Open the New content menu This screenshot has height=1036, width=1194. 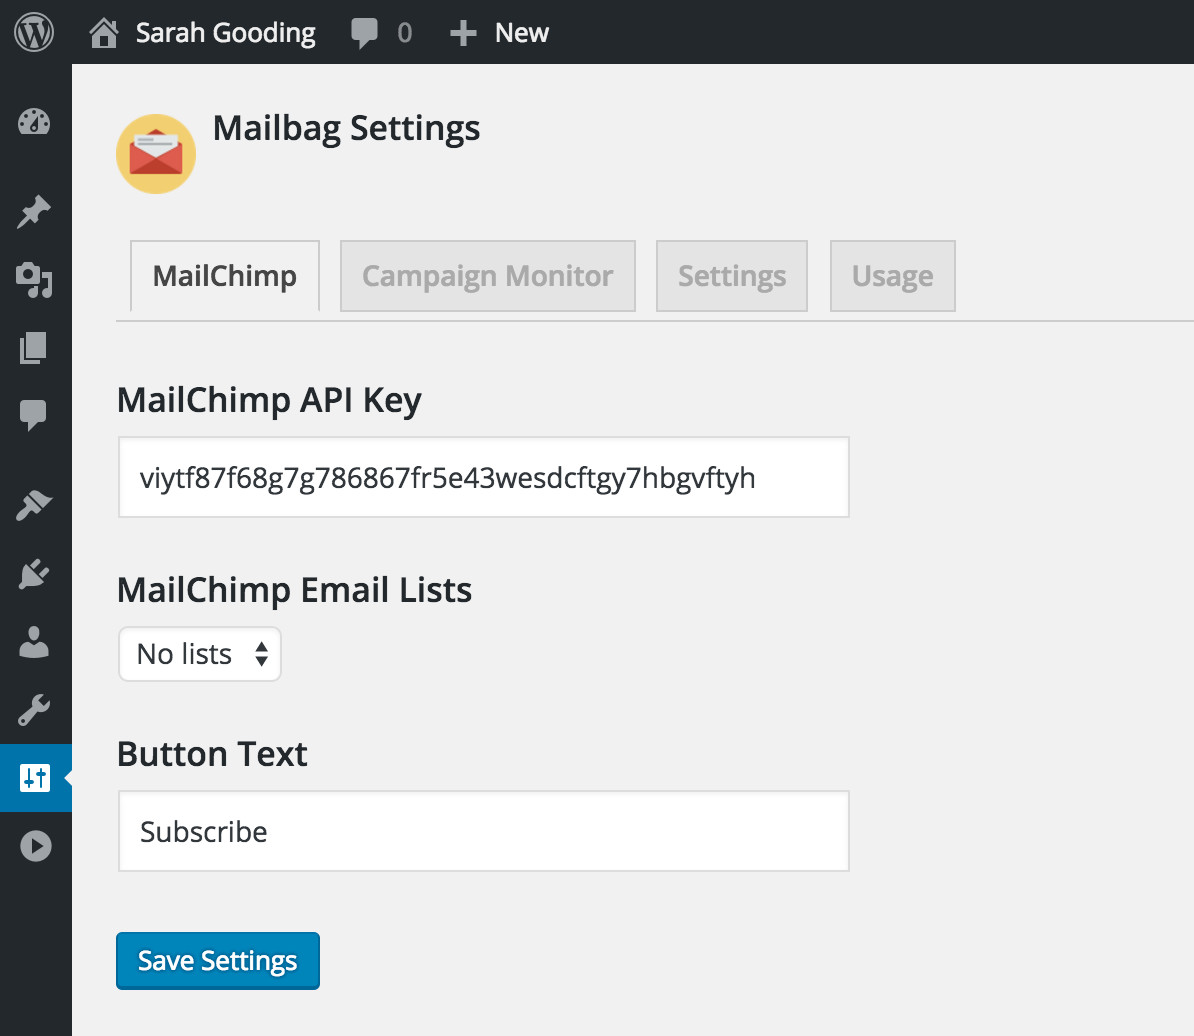click(x=500, y=33)
